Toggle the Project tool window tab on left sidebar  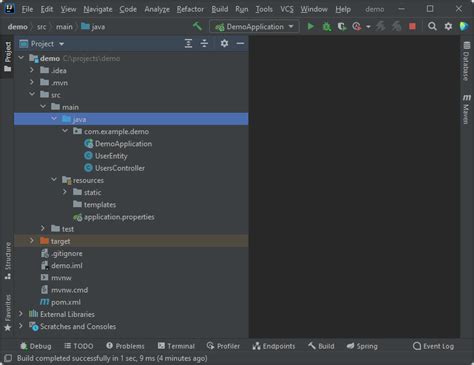pos(8,57)
